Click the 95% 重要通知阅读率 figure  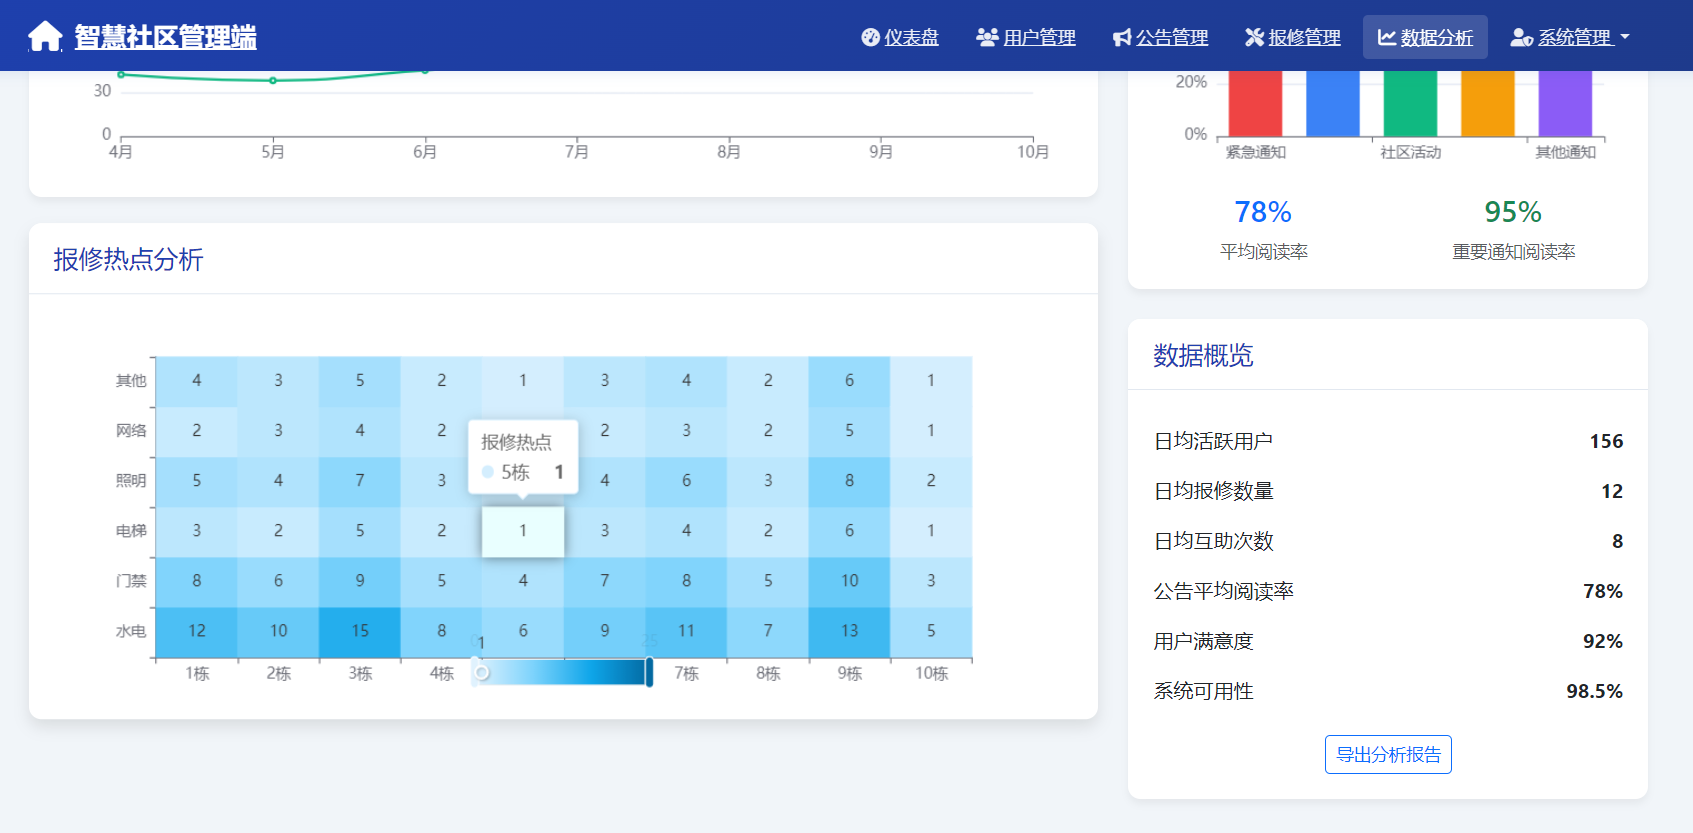pos(1513,212)
